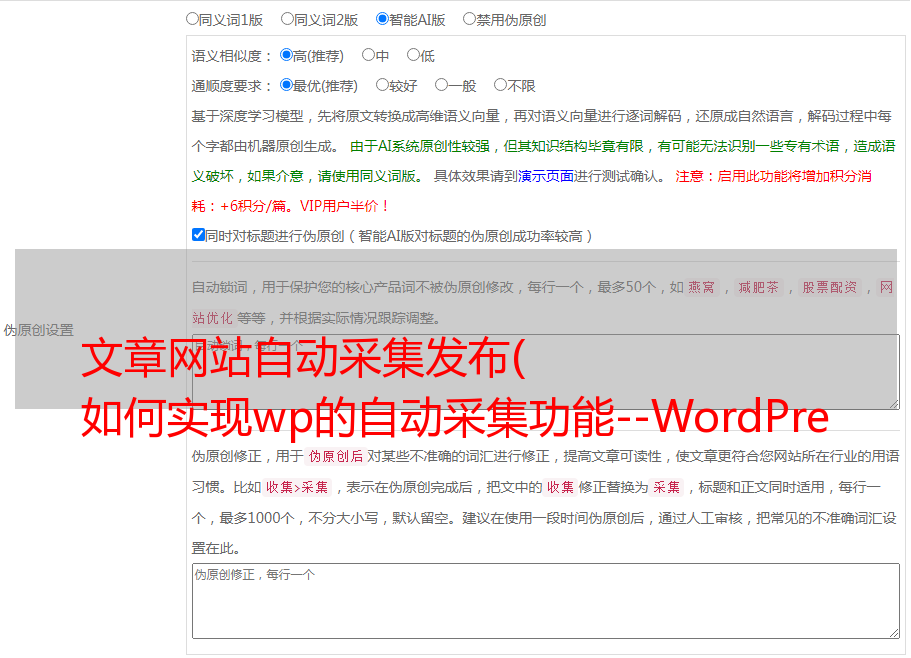Set 通顺度要求 to 较好
The image size is (911, 658).
click(x=382, y=85)
